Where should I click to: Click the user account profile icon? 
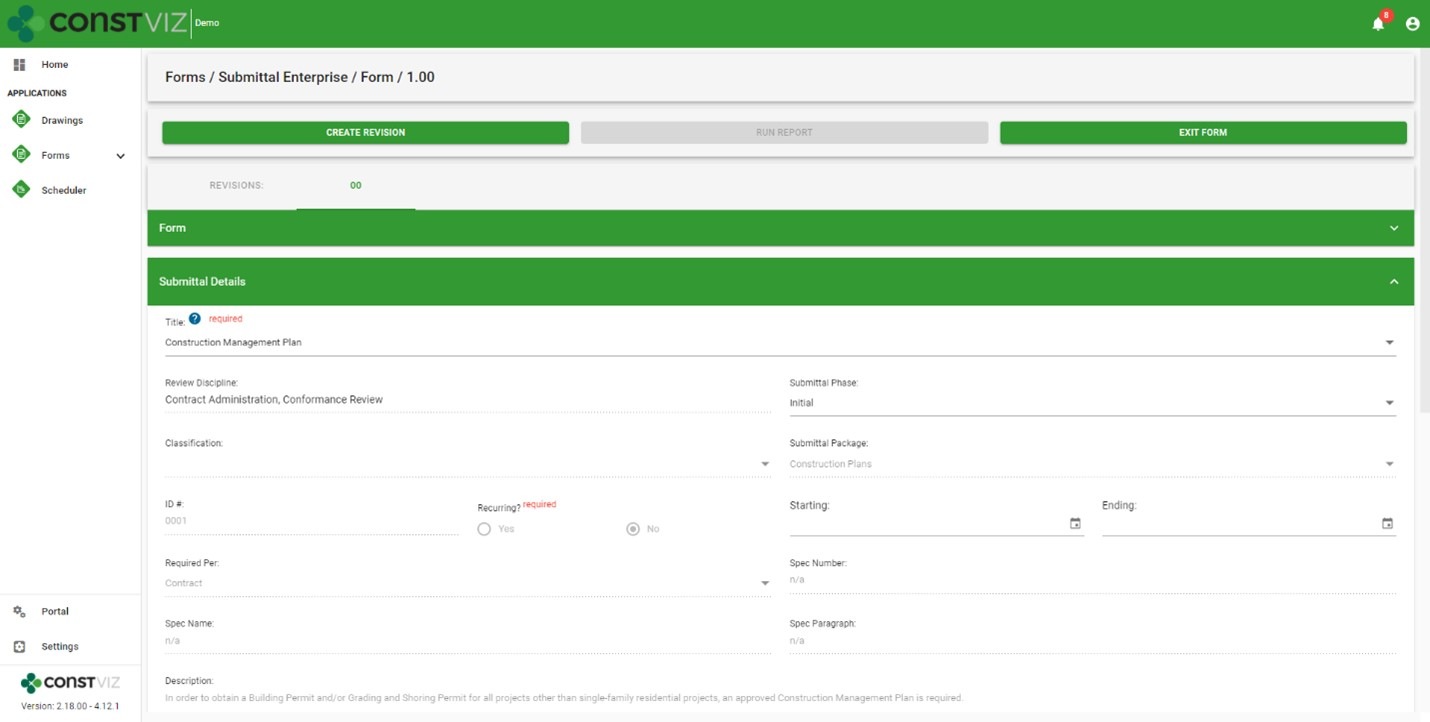[1412, 24]
